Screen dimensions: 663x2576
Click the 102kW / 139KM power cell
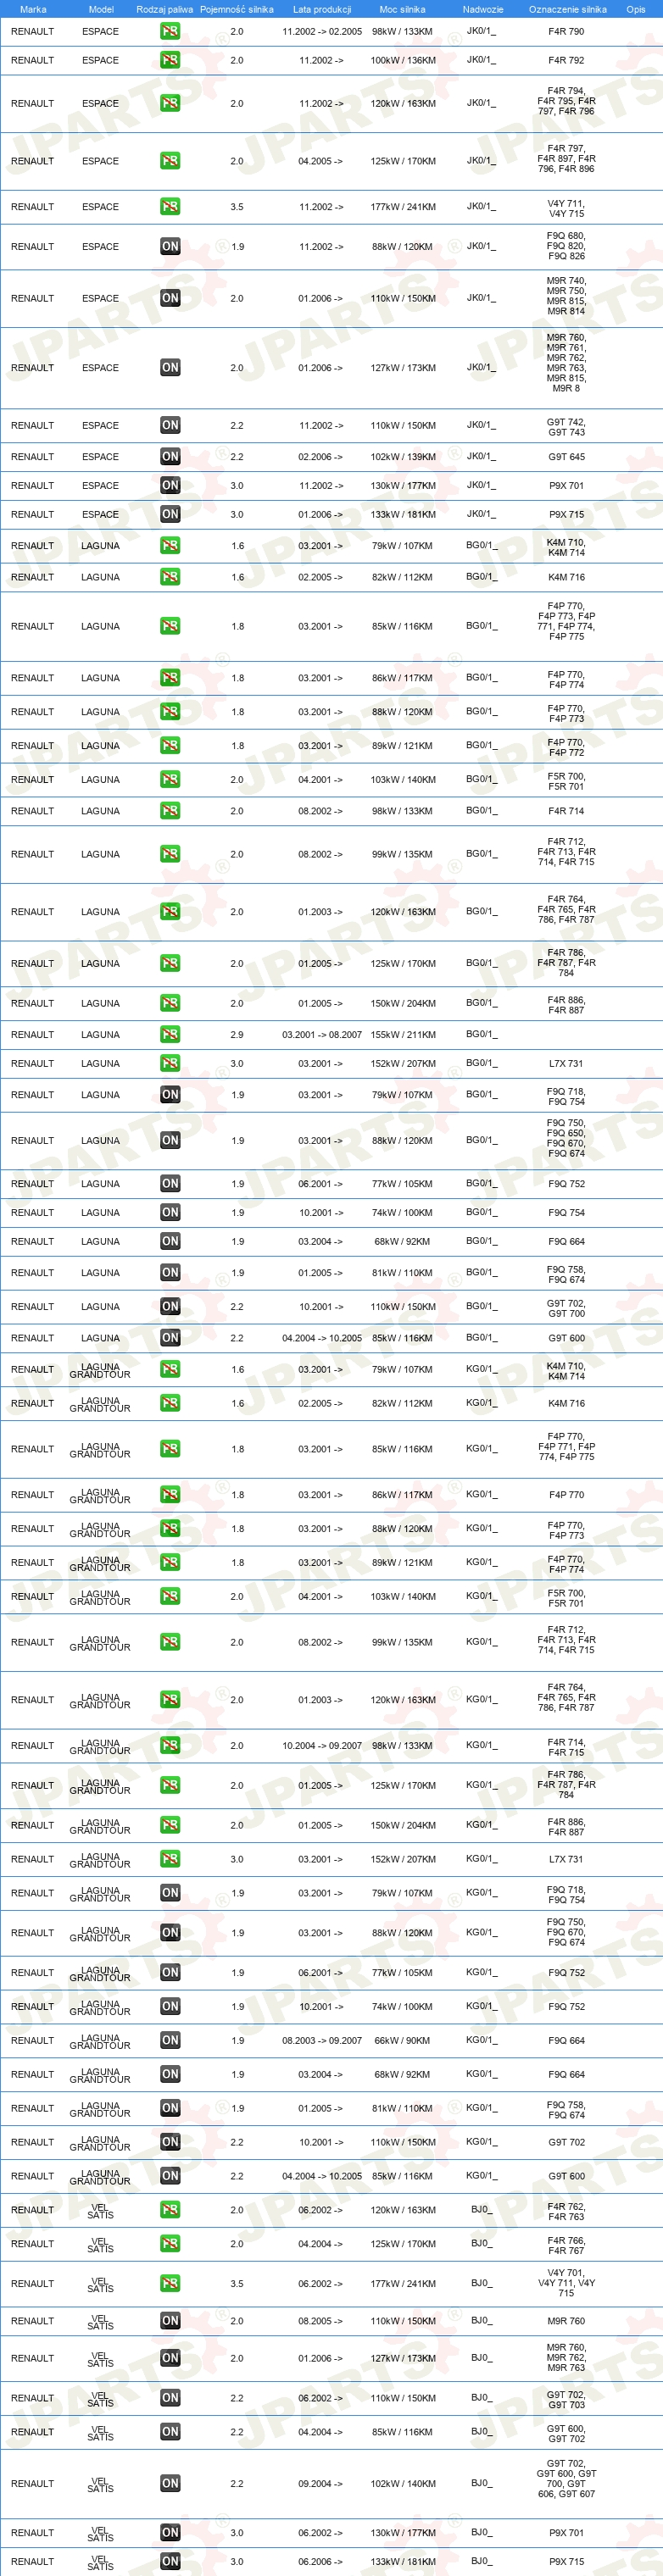coord(403,456)
